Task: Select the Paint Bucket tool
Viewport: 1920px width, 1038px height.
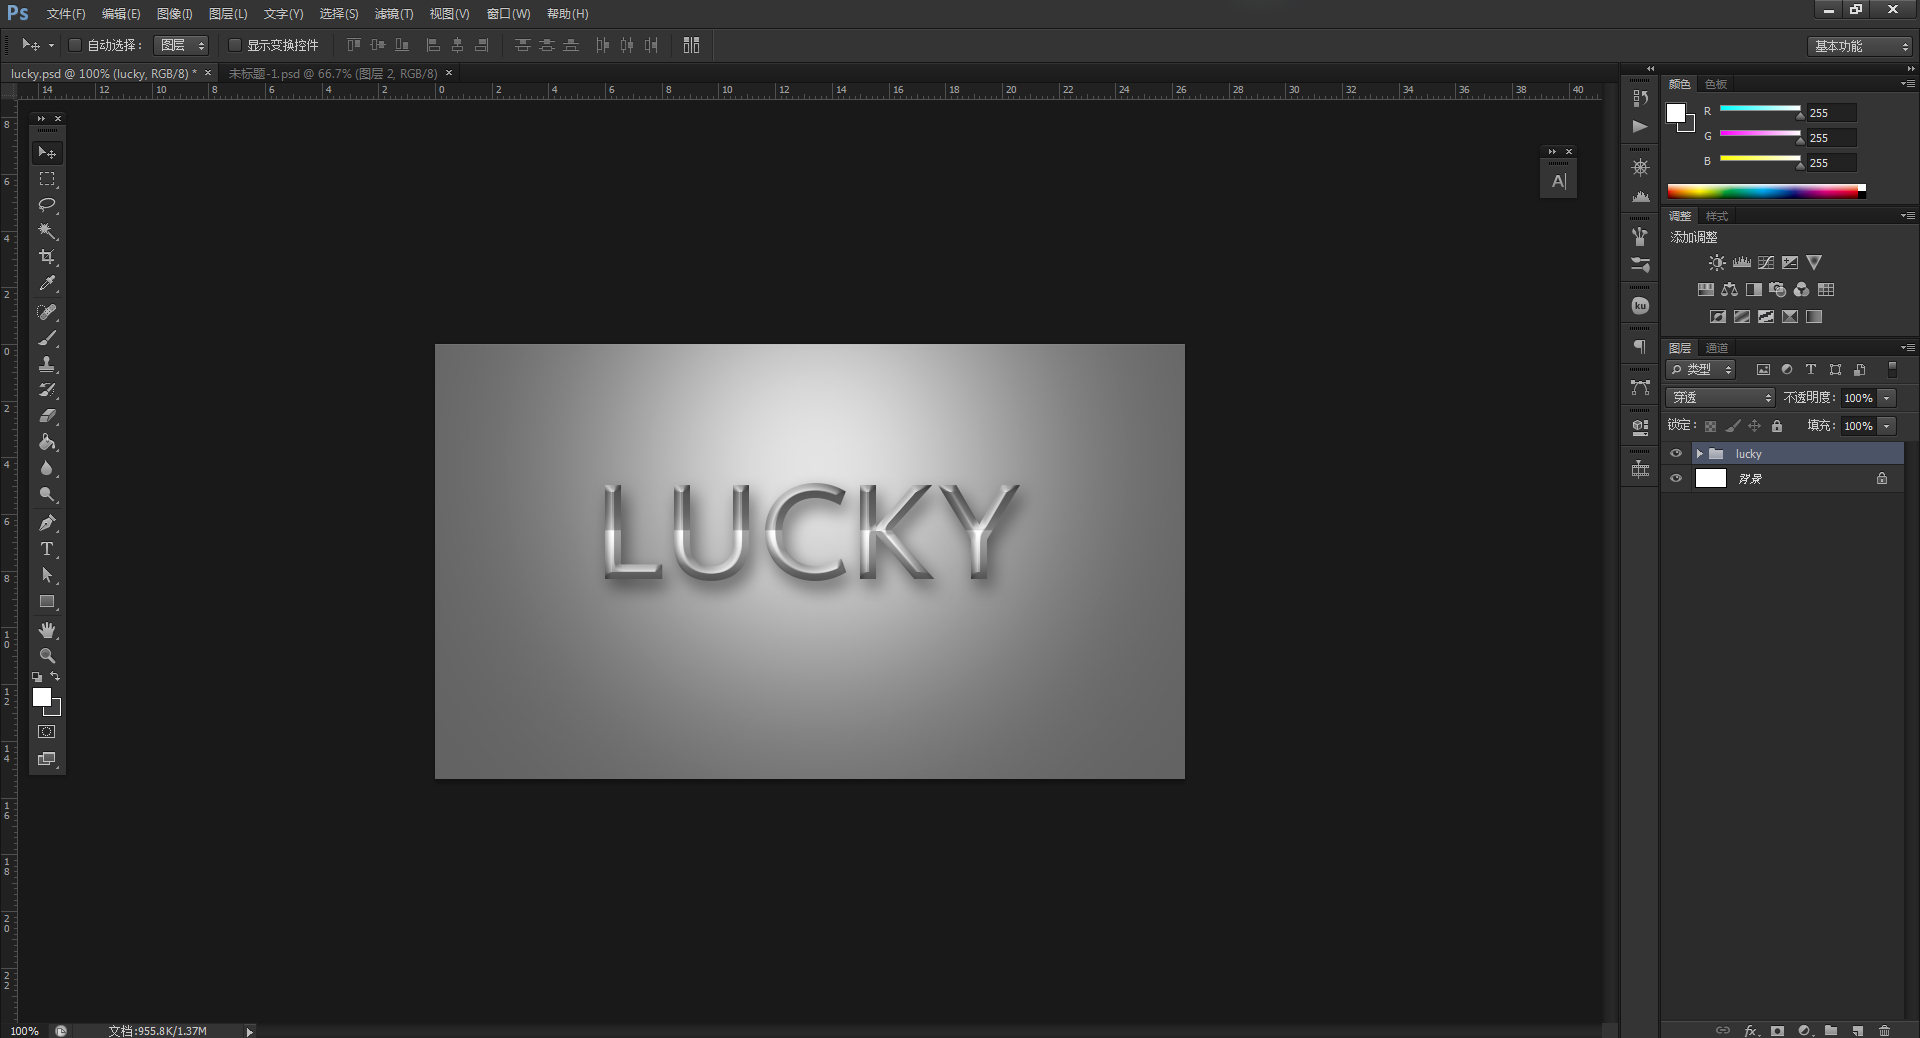Action: (x=47, y=442)
